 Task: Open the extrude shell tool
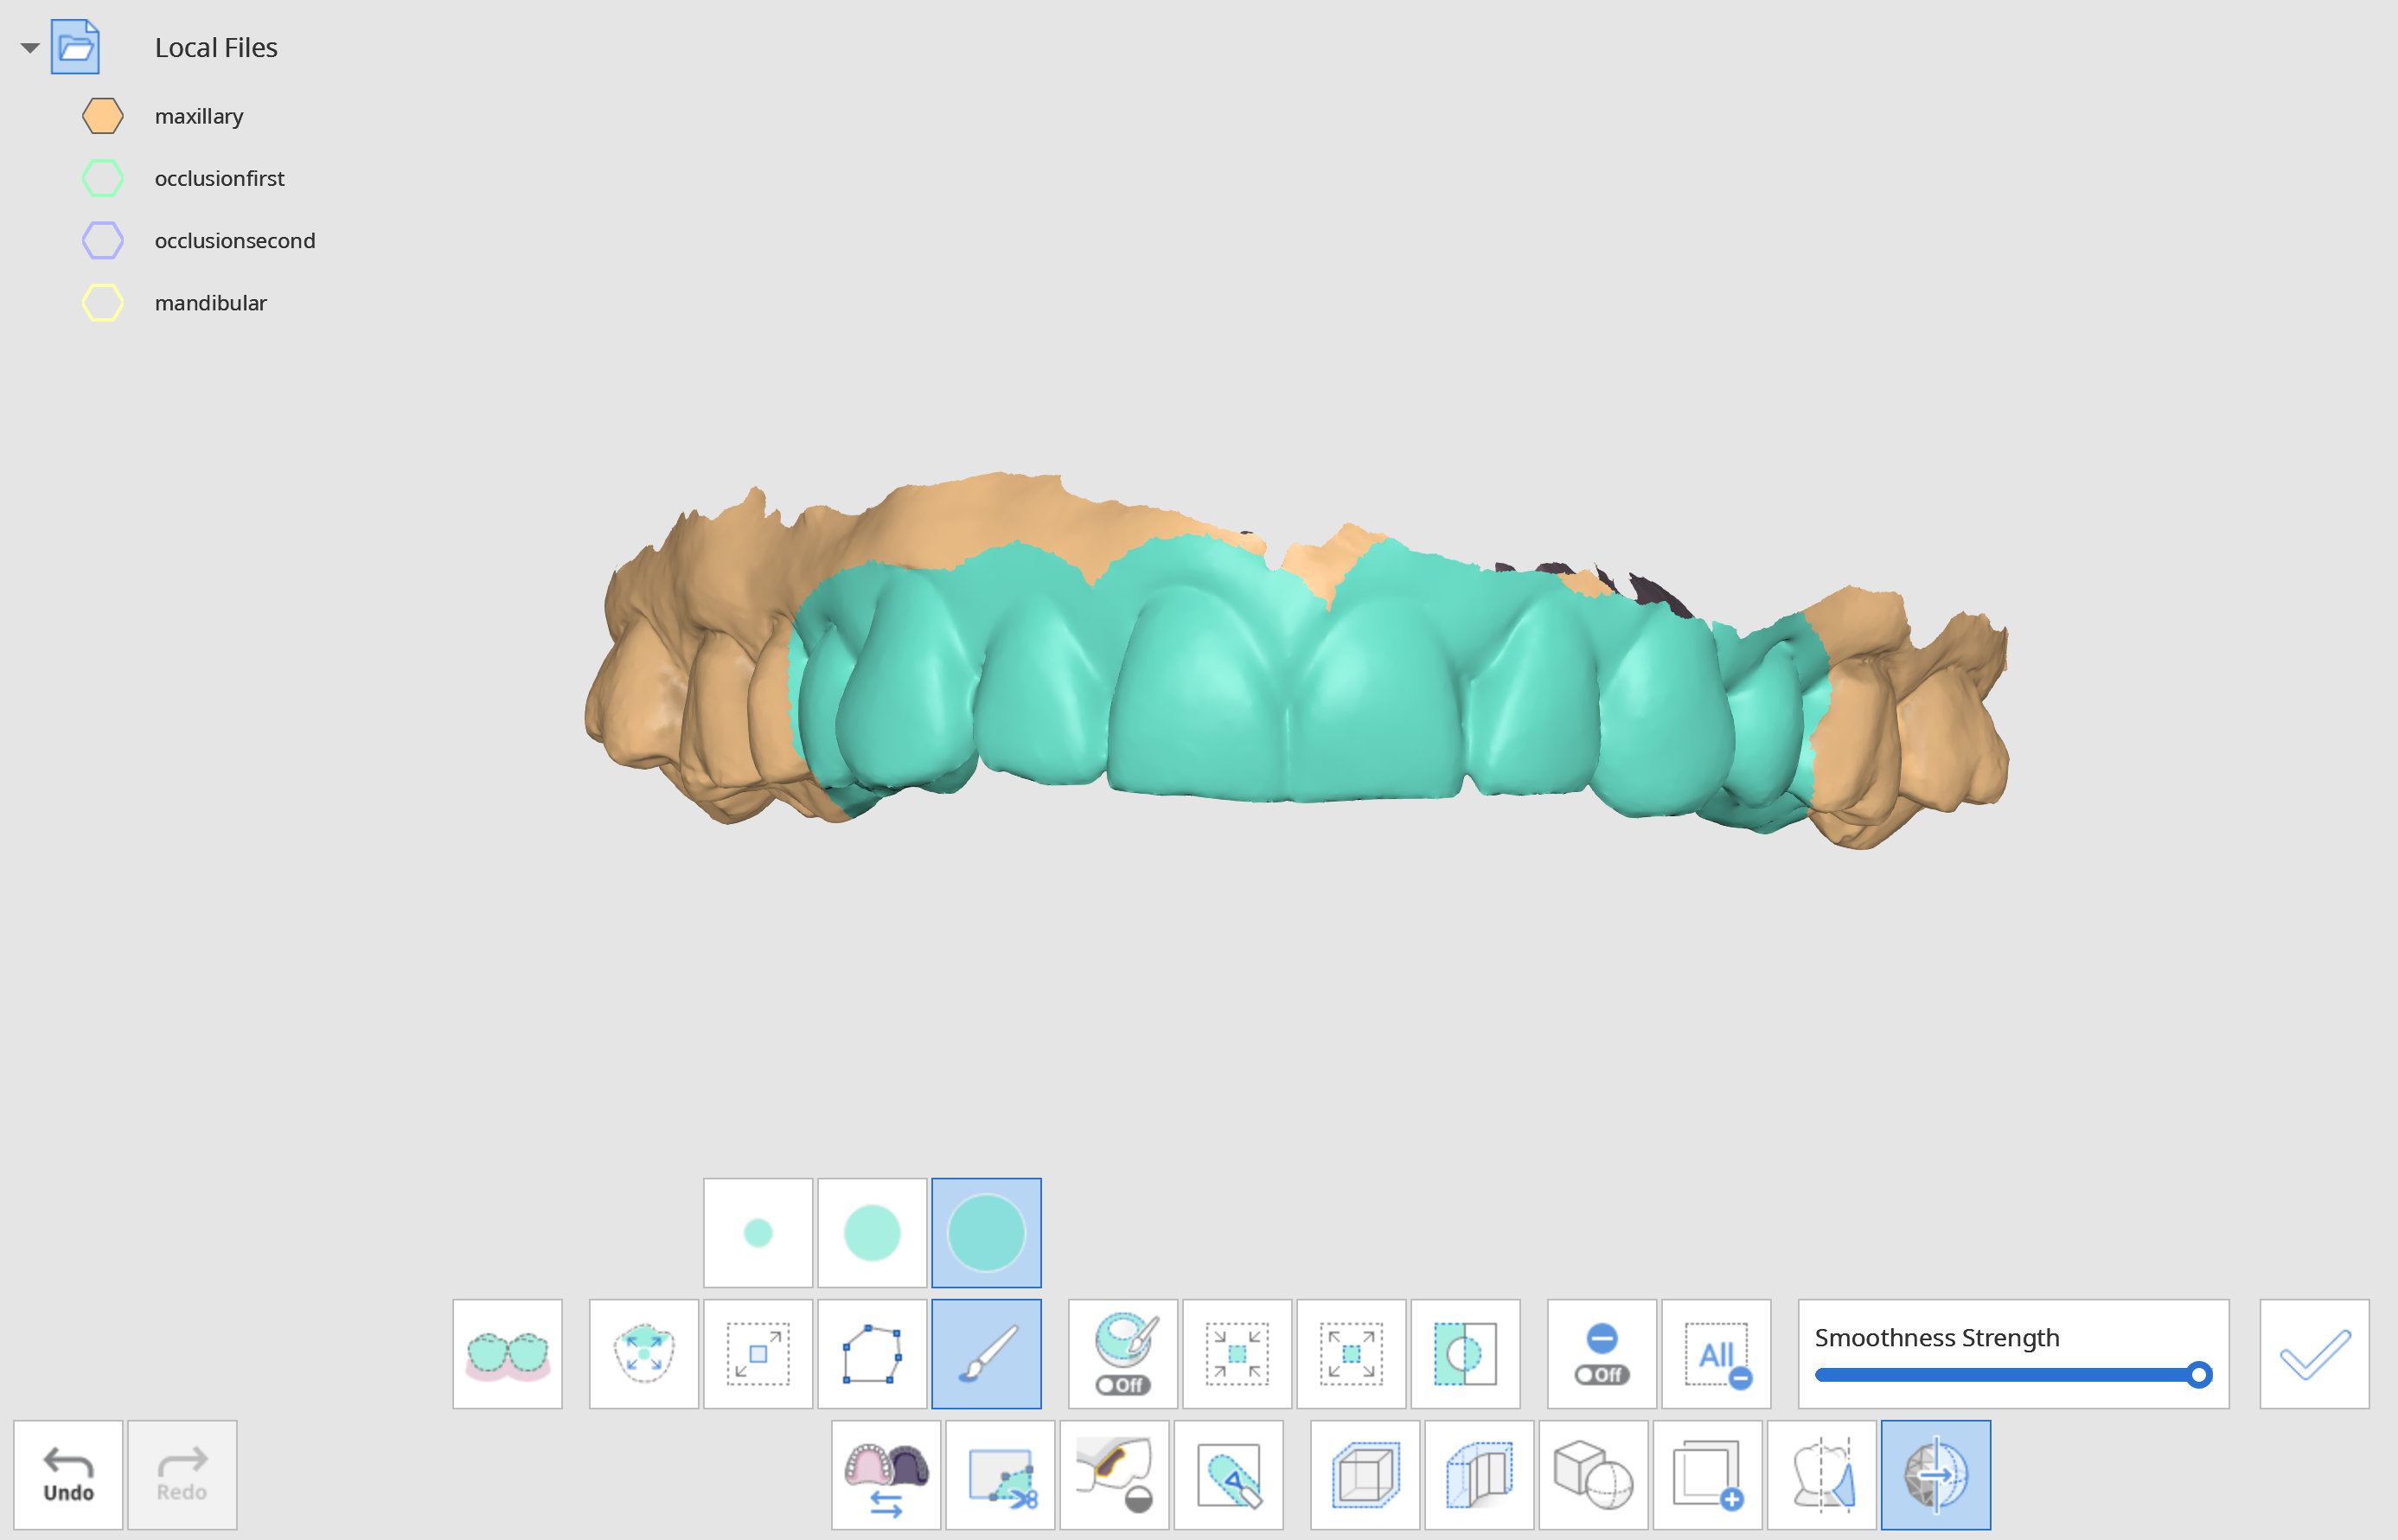click(1479, 1475)
